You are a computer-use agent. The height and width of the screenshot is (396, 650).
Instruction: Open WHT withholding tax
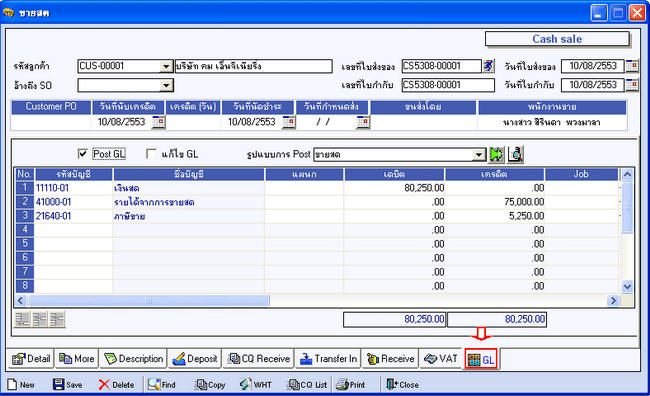256,385
